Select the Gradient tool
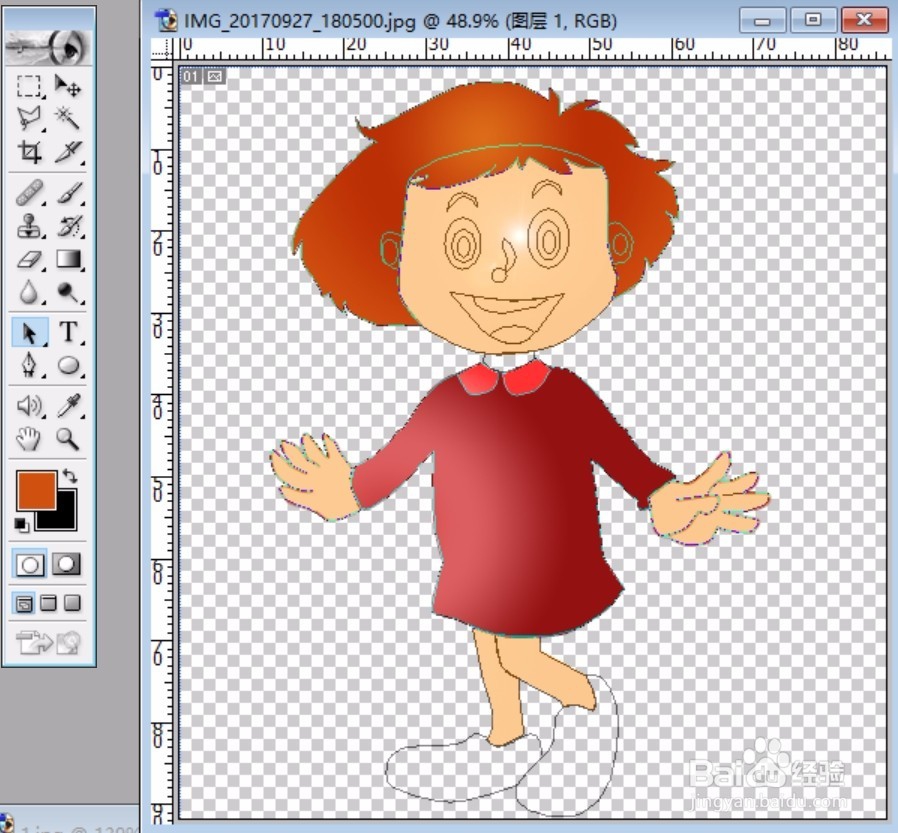The height and width of the screenshot is (833, 898). click(x=68, y=259)
